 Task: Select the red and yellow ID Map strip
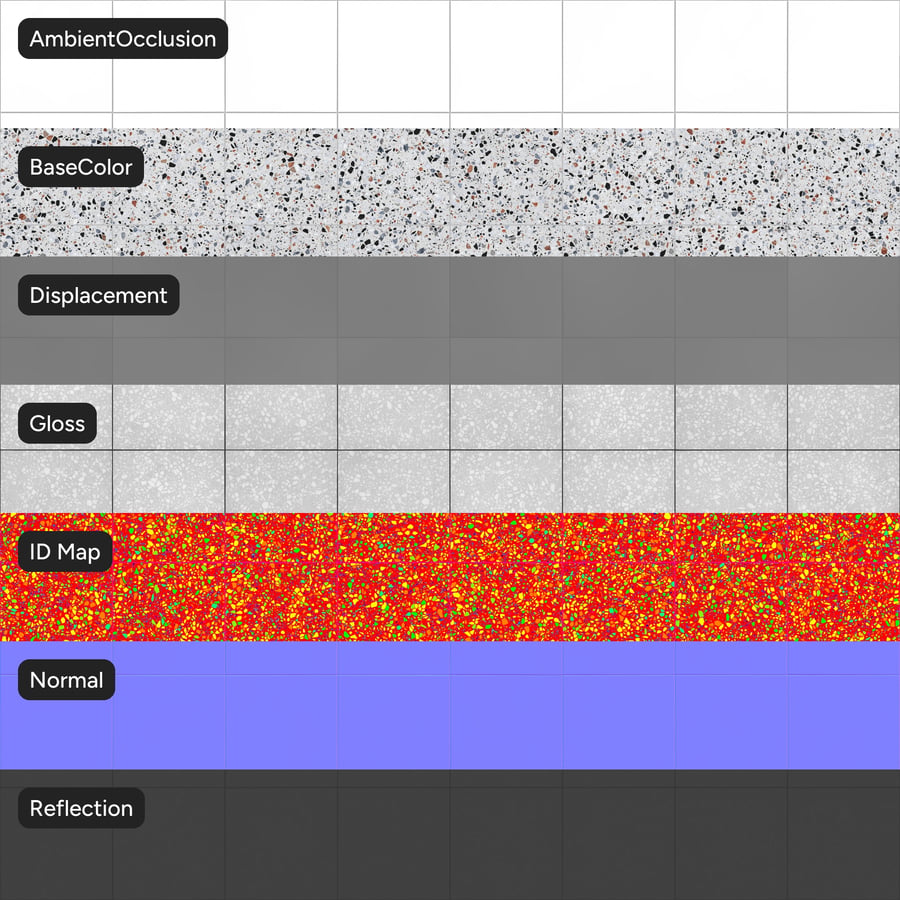[450, 577]
